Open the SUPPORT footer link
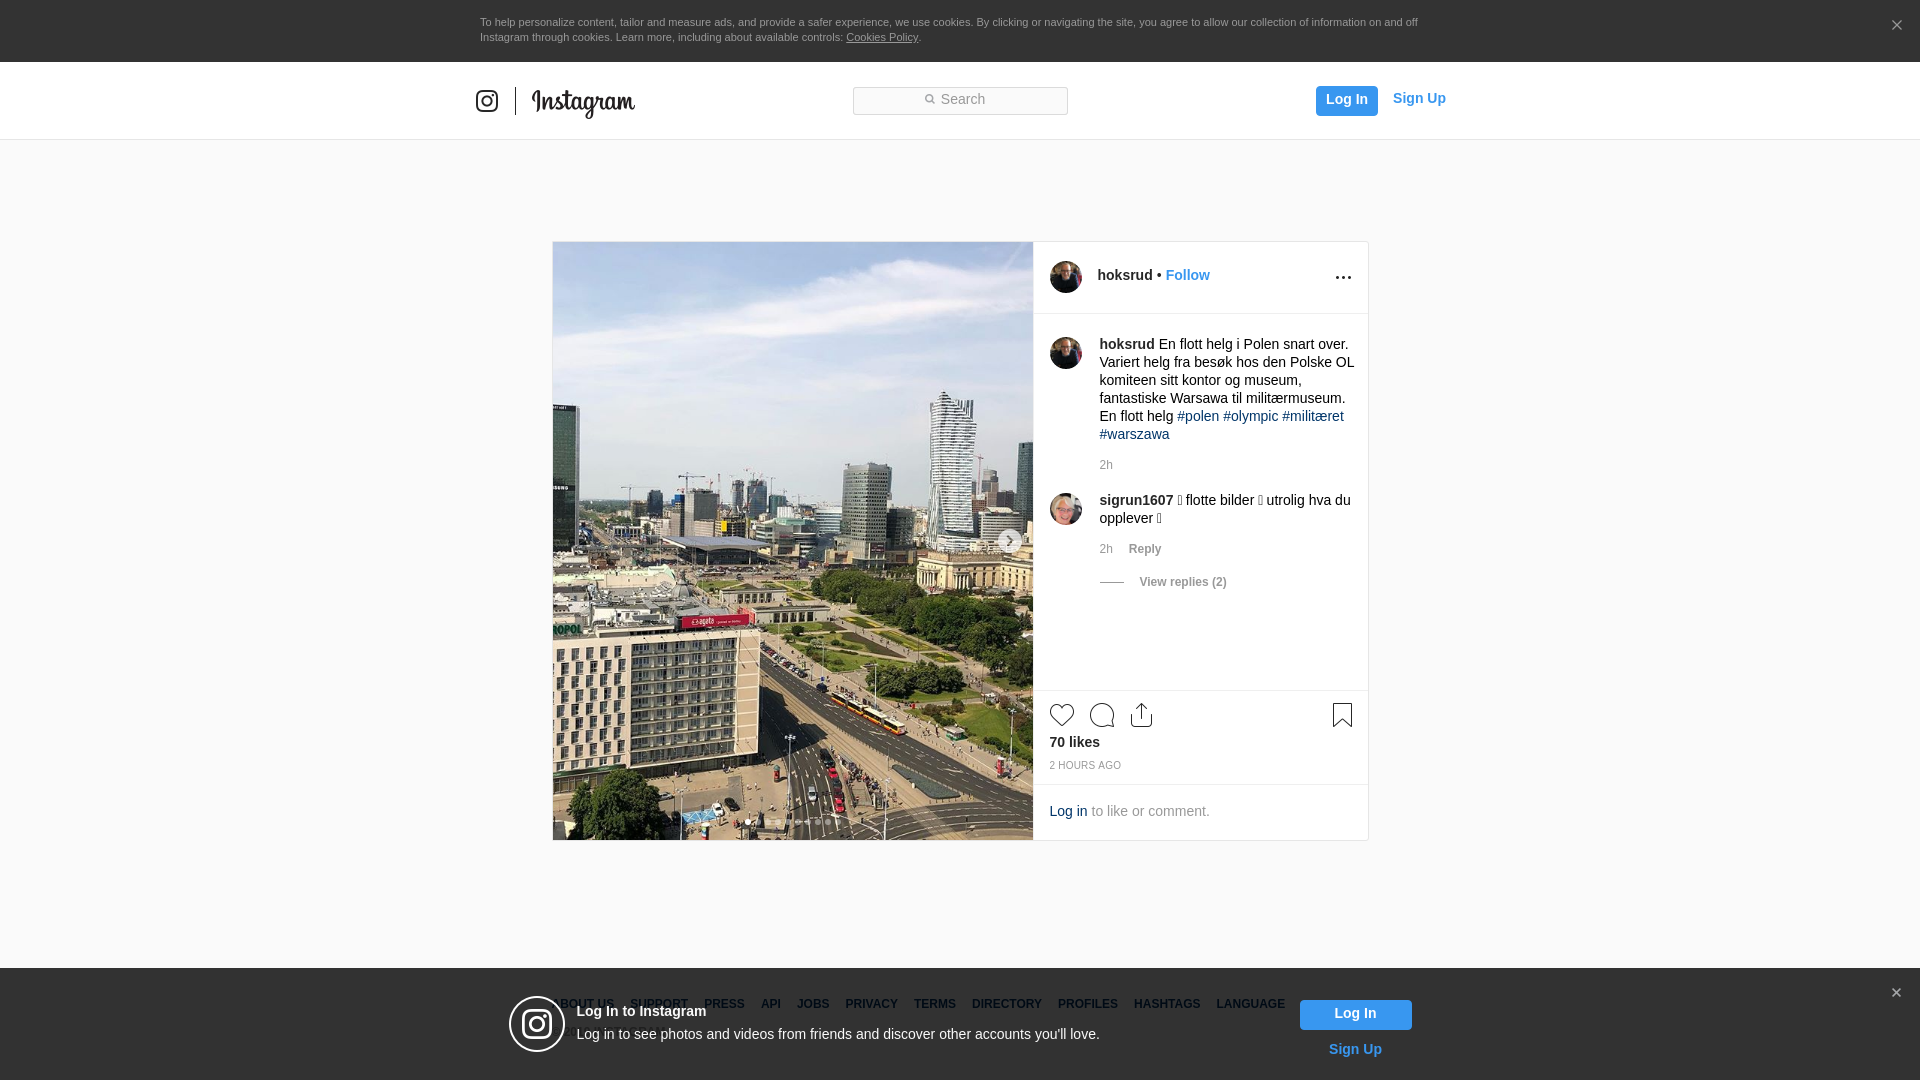The image size is (1920, 1080). [659, 1004]
